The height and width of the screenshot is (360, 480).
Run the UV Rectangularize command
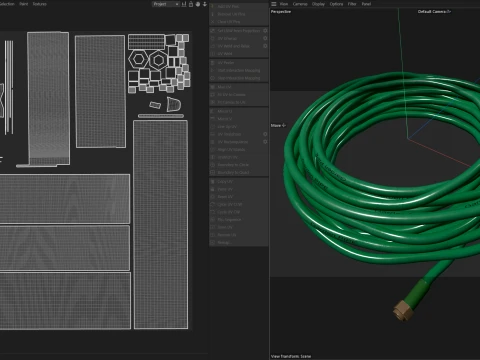click(x=236, y=142)
